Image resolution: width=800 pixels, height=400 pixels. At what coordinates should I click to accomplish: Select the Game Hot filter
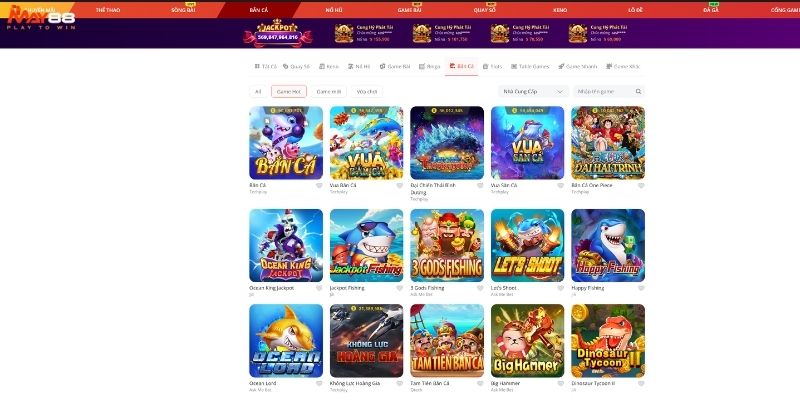click(289, 91)
